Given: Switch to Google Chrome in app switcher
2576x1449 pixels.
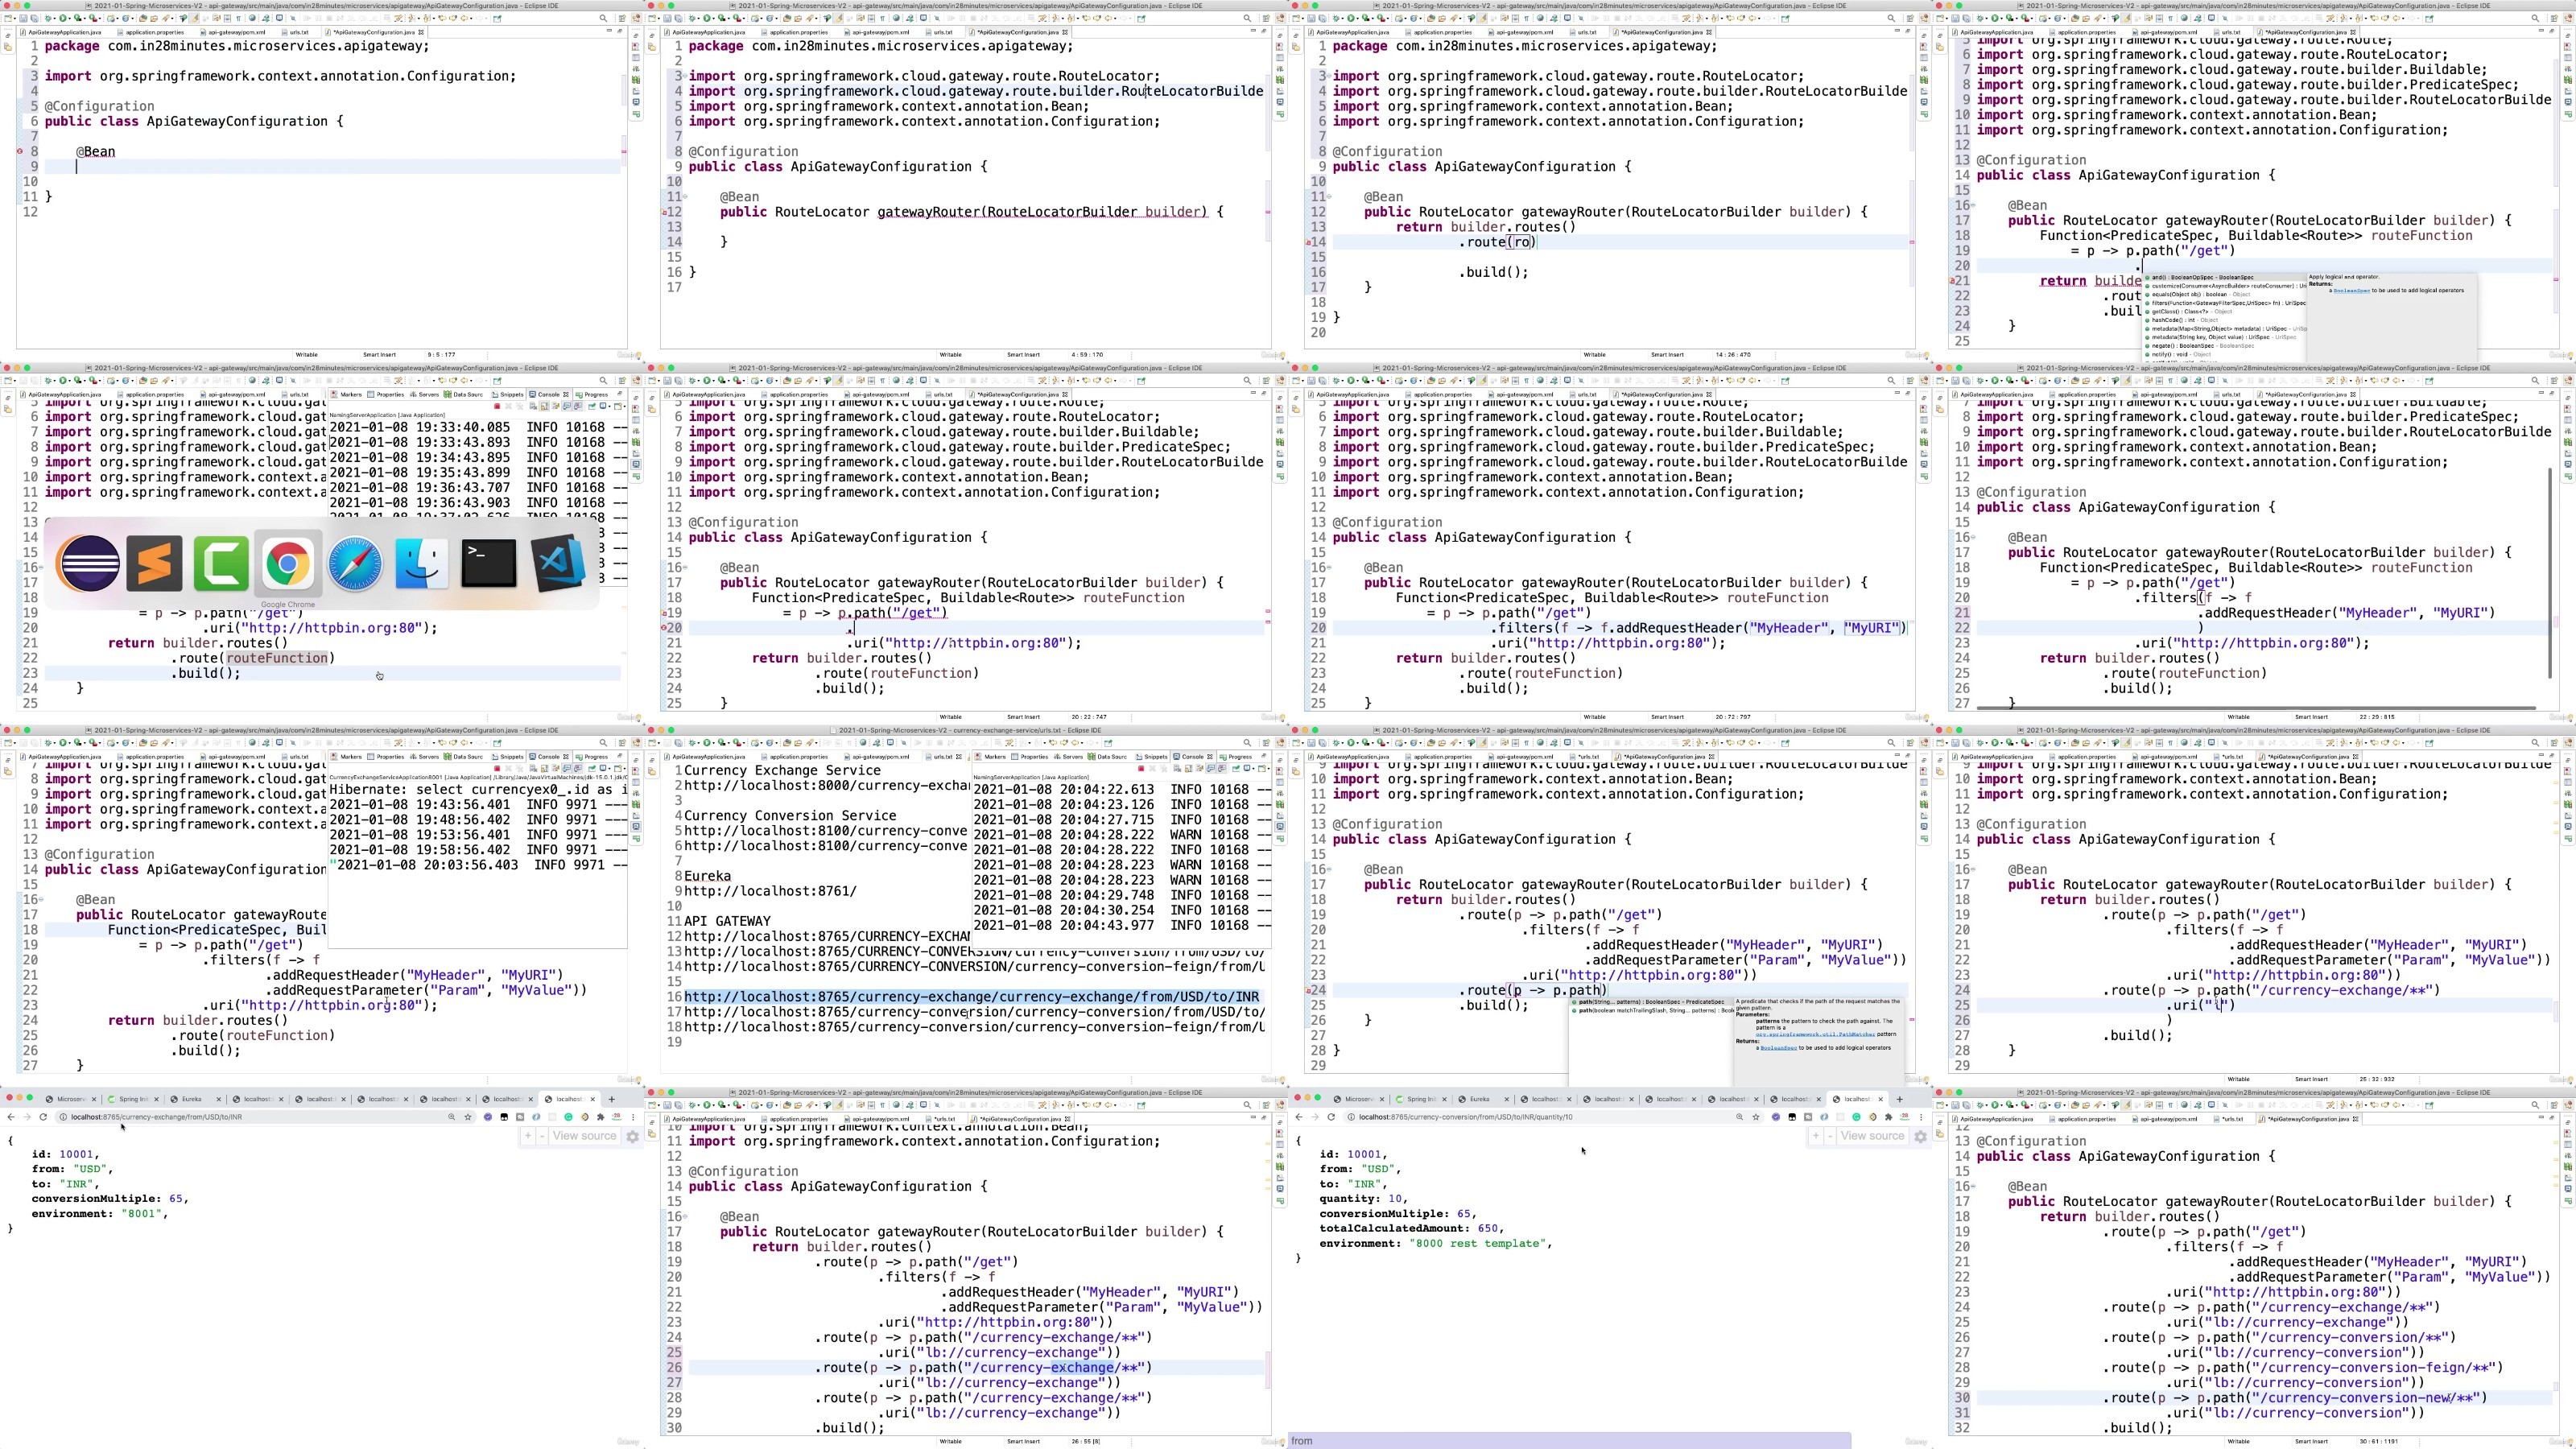Looking at the screenshot, I should pos(288,563).
